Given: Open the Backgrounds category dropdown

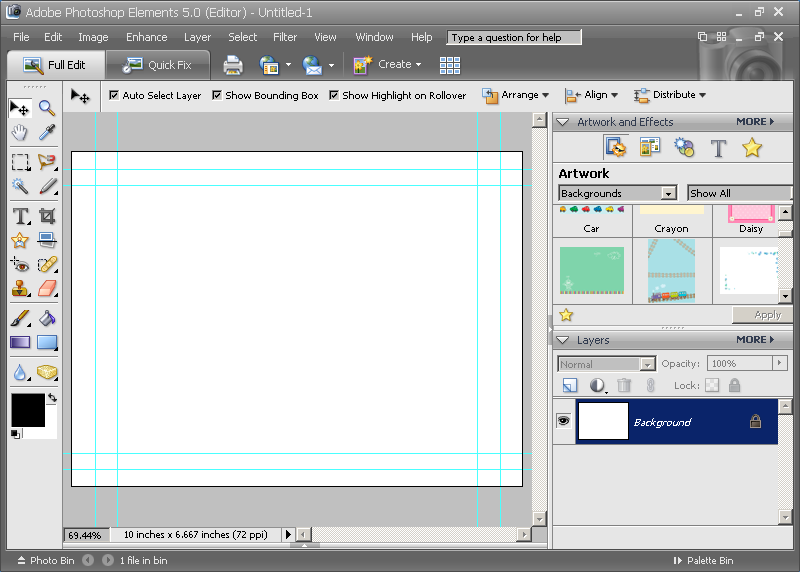Looking at the screenshot, I should click(618, 193).
